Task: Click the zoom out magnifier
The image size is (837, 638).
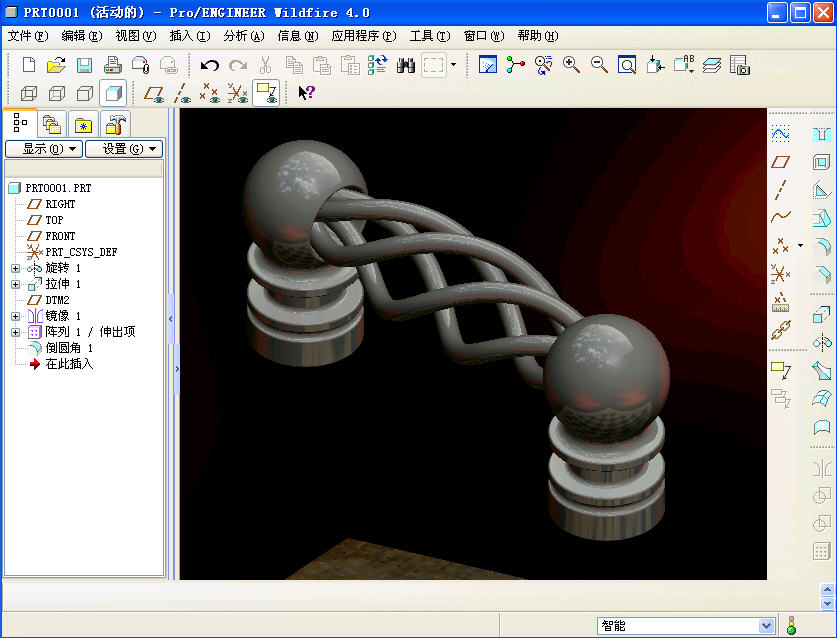Action: coord(599,65)
